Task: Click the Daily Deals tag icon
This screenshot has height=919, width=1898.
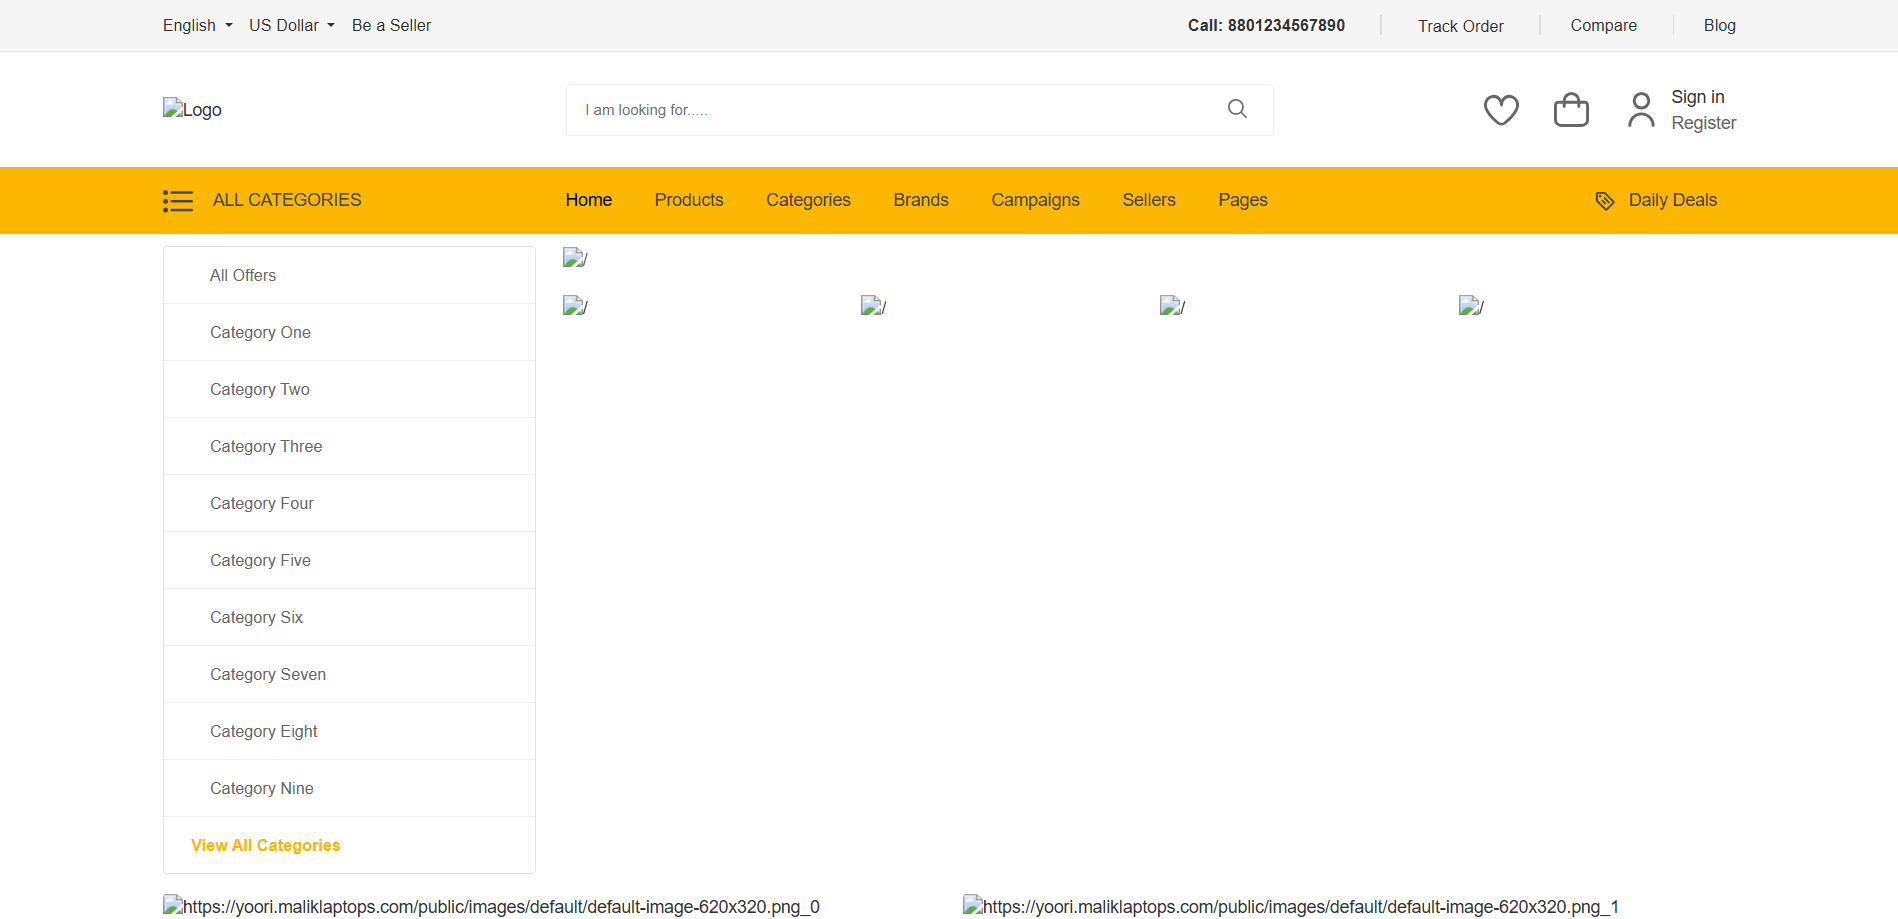Action: pyautogui.click(x=1604, y=201)
